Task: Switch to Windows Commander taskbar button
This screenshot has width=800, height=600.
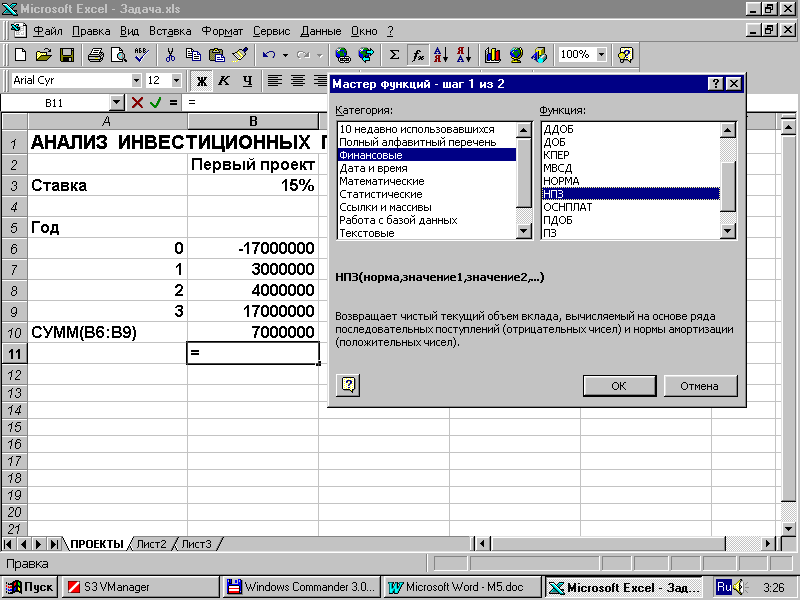Action: [302, 587]
